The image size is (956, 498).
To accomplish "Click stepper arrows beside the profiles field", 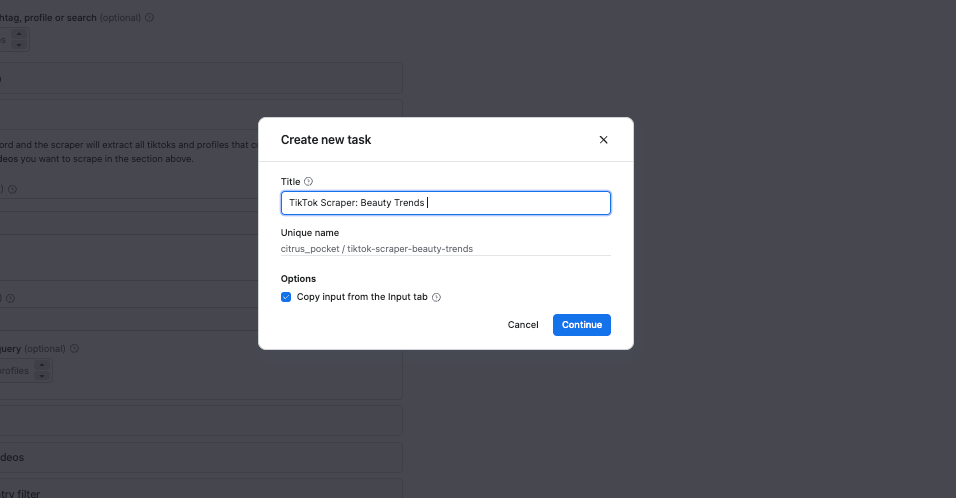I will (x=41, y=371).
